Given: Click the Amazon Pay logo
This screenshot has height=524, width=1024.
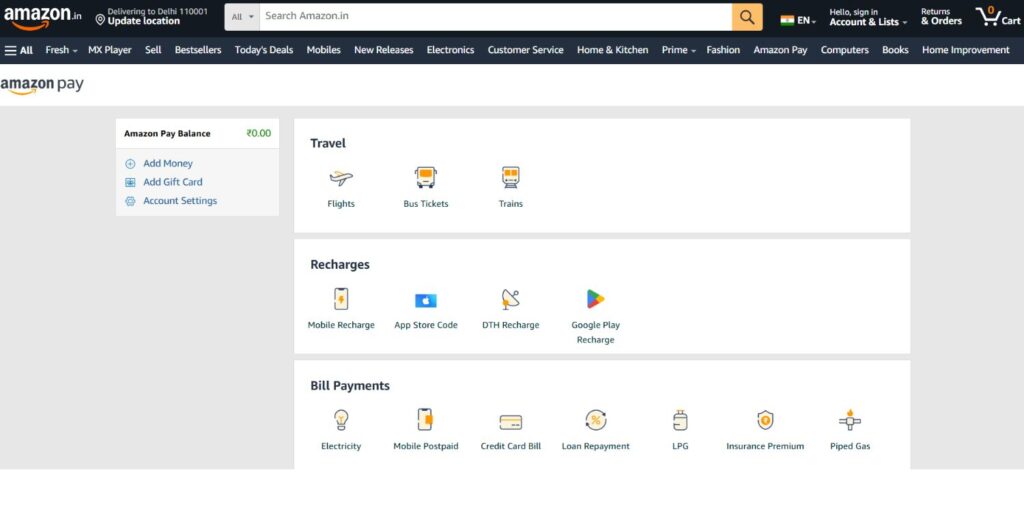Looking at the screenshot, I should 42,85.
